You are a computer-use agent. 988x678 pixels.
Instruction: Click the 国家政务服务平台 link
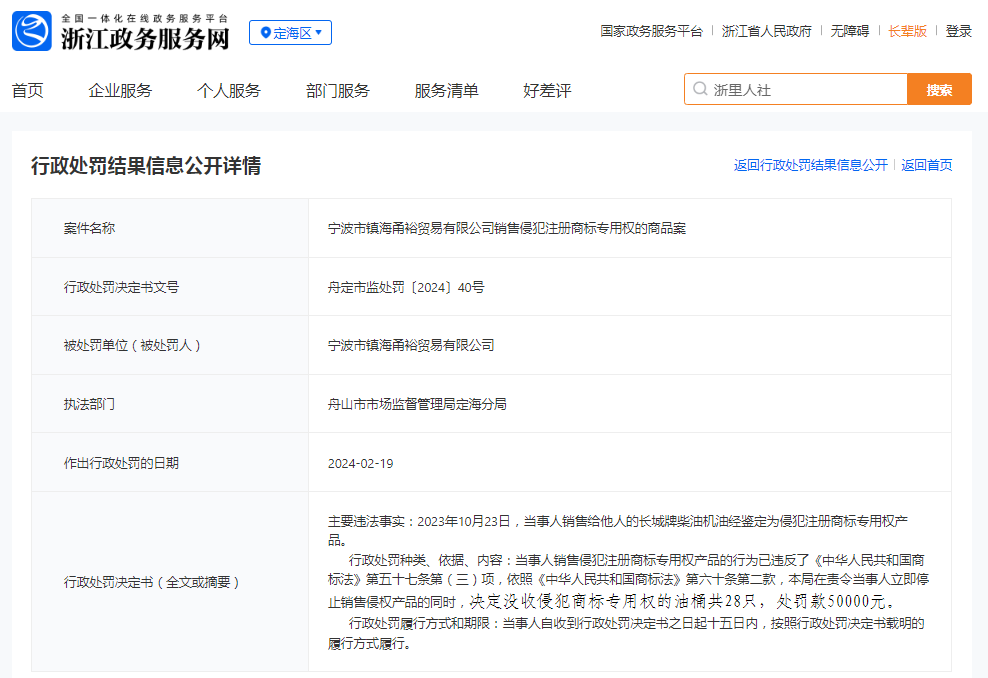coord(652,31)
